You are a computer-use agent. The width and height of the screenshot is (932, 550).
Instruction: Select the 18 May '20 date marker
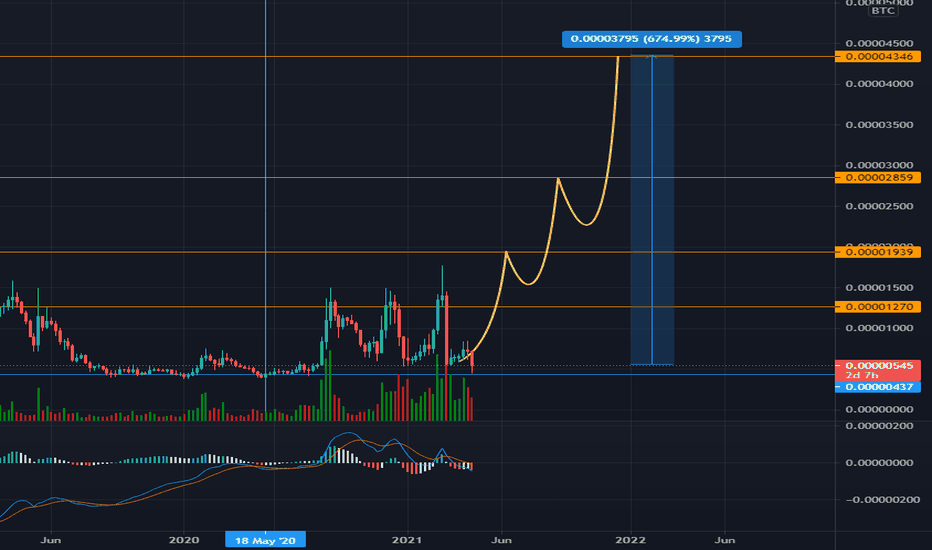[265, 540]
